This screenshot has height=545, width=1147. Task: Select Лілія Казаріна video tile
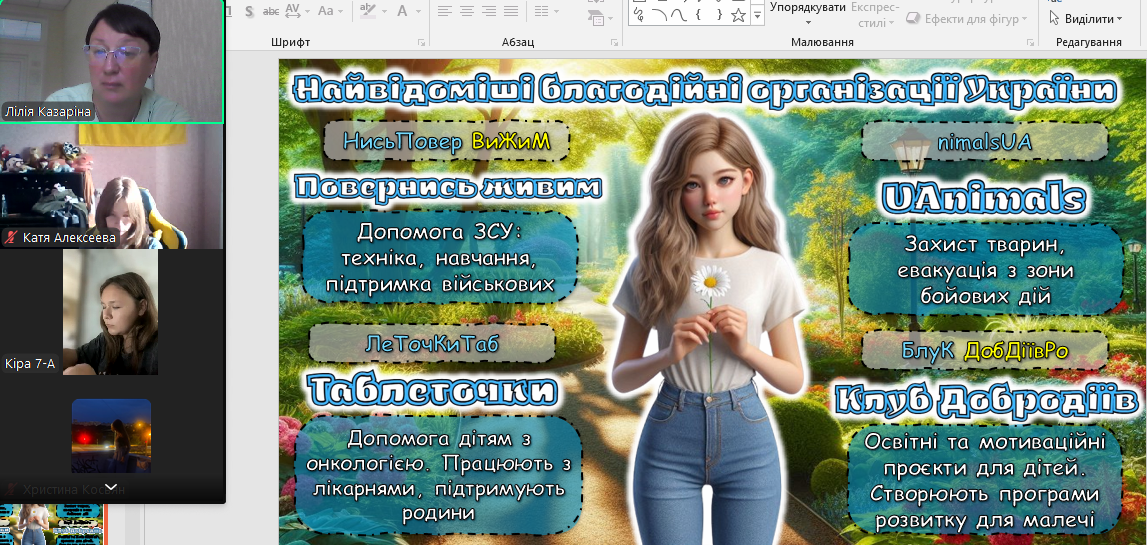coord(111,61)
